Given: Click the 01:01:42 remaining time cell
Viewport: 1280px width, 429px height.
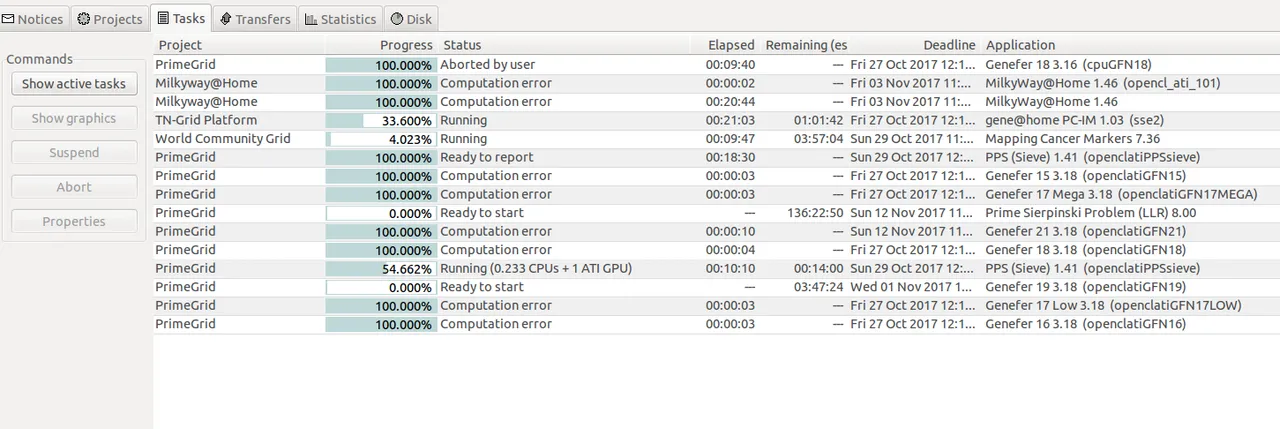Looking at the screenshot, I should pos(818,120).
